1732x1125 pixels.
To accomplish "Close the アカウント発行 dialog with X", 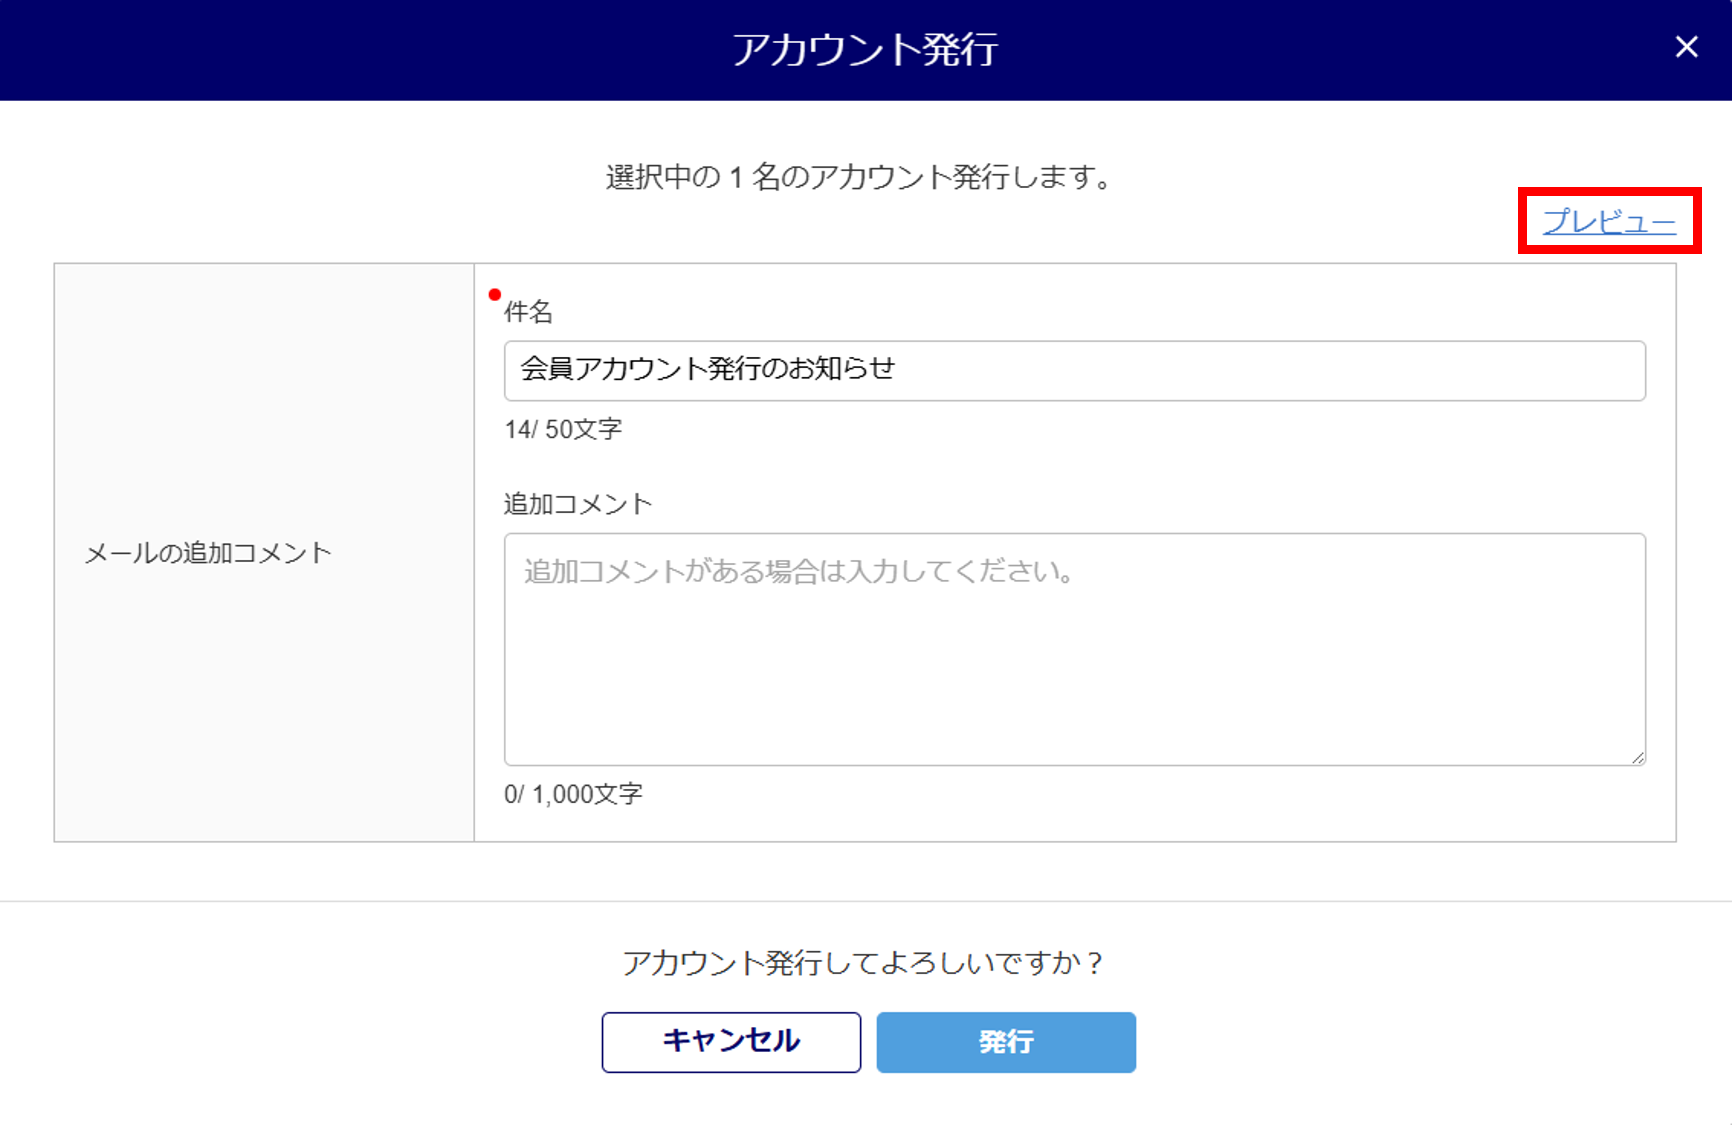I will click(x=1686, y=47).
